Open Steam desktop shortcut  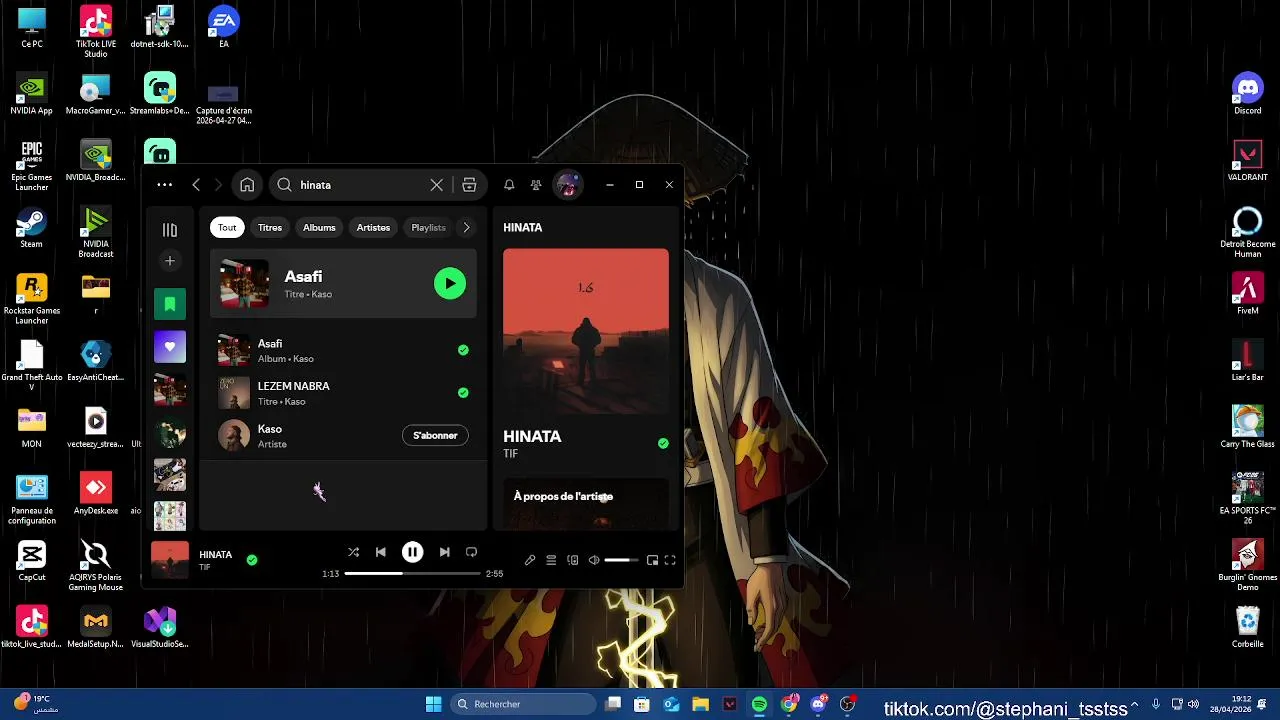pyautogui.click(x=31, y=228)
